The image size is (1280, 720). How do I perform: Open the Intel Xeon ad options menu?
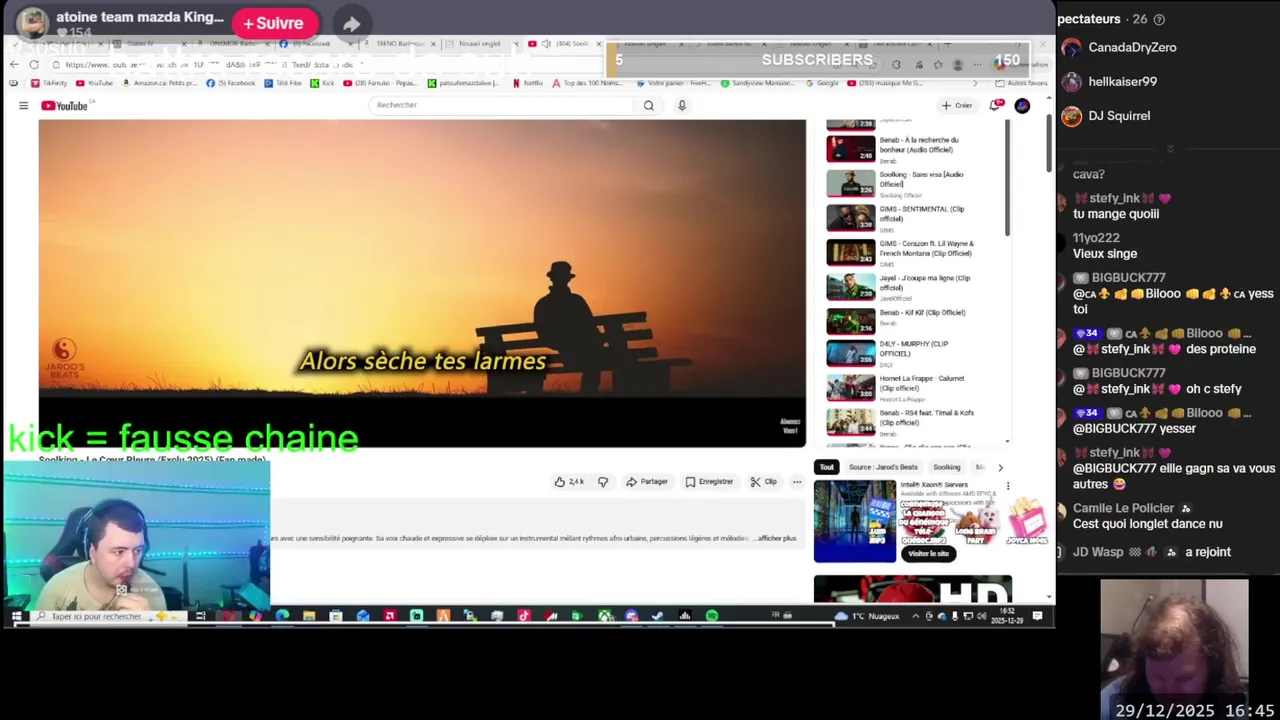click(1007, 486)
